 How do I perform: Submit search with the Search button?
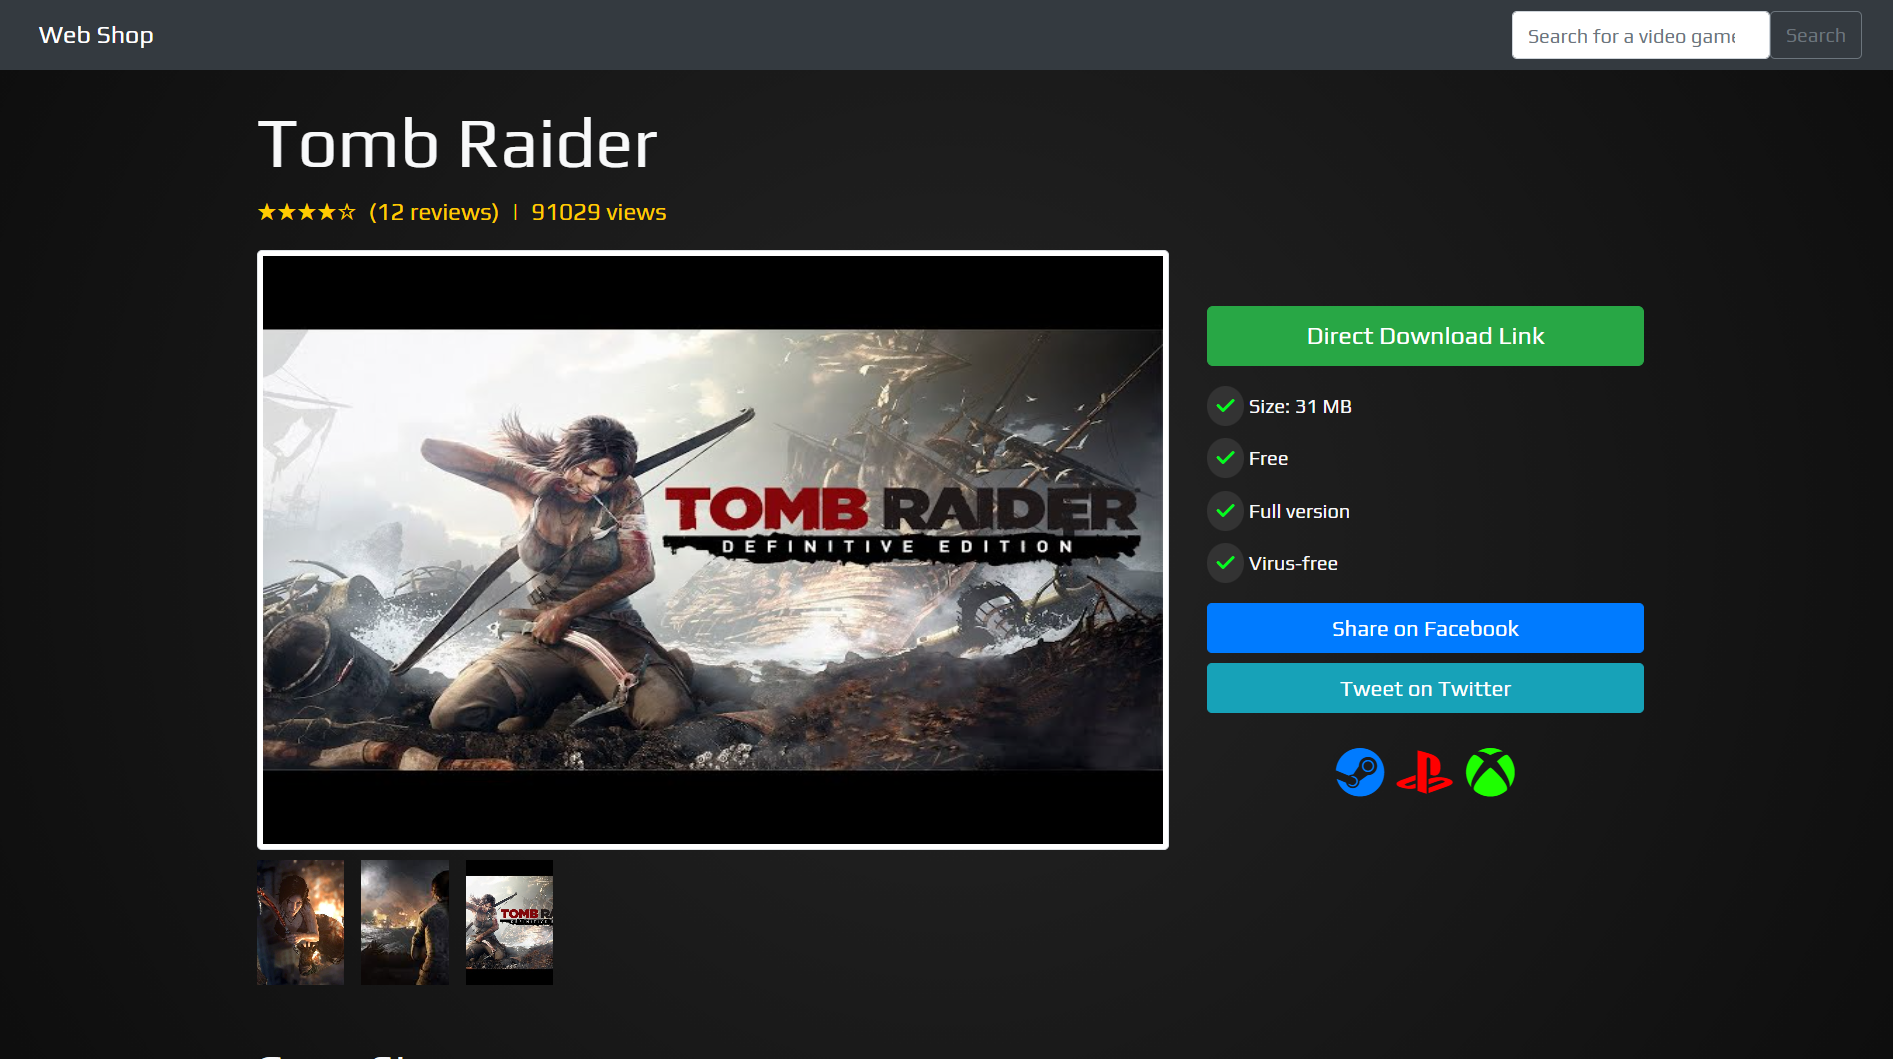[1815, 36]
